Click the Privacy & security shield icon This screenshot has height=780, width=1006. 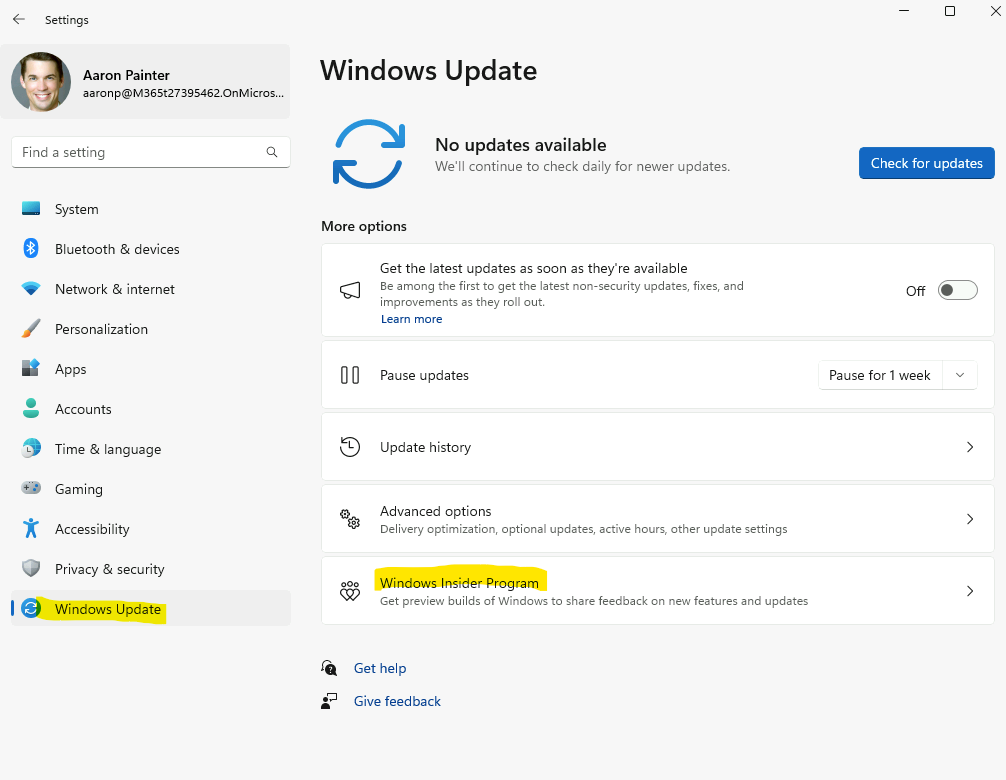31,568
